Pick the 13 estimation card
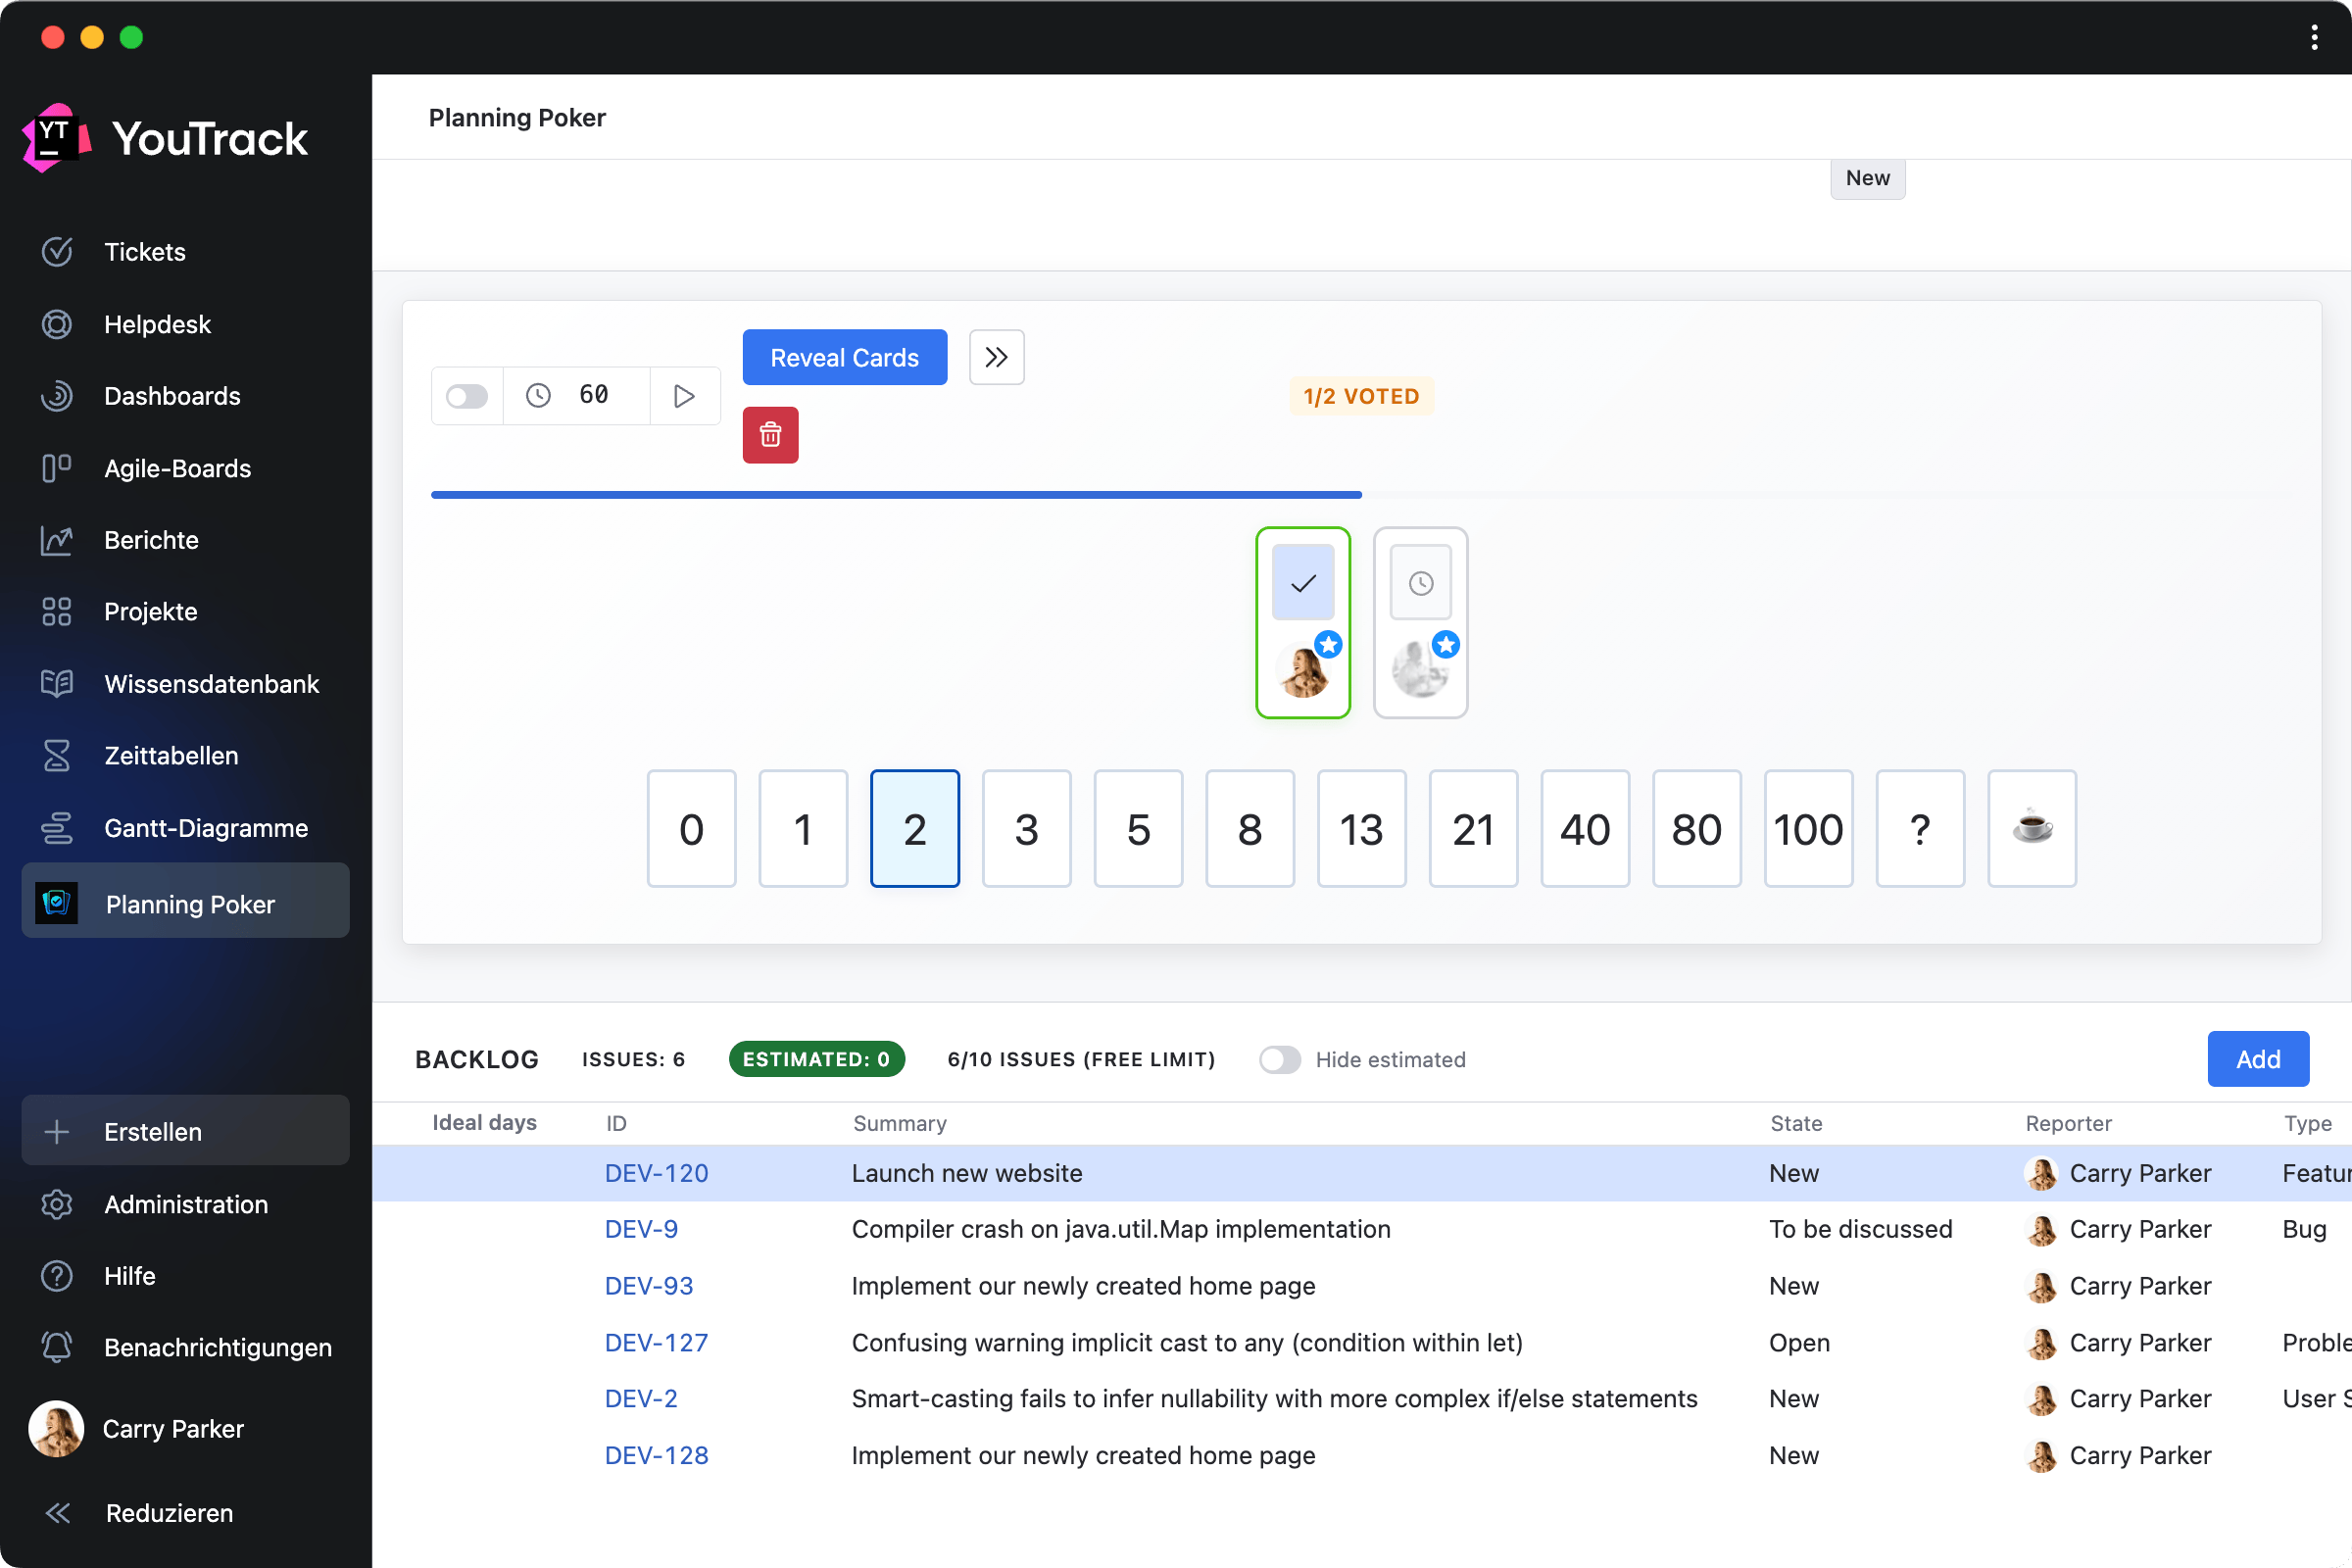Screen dimensions: 2352x1568 pos(1361,828)
